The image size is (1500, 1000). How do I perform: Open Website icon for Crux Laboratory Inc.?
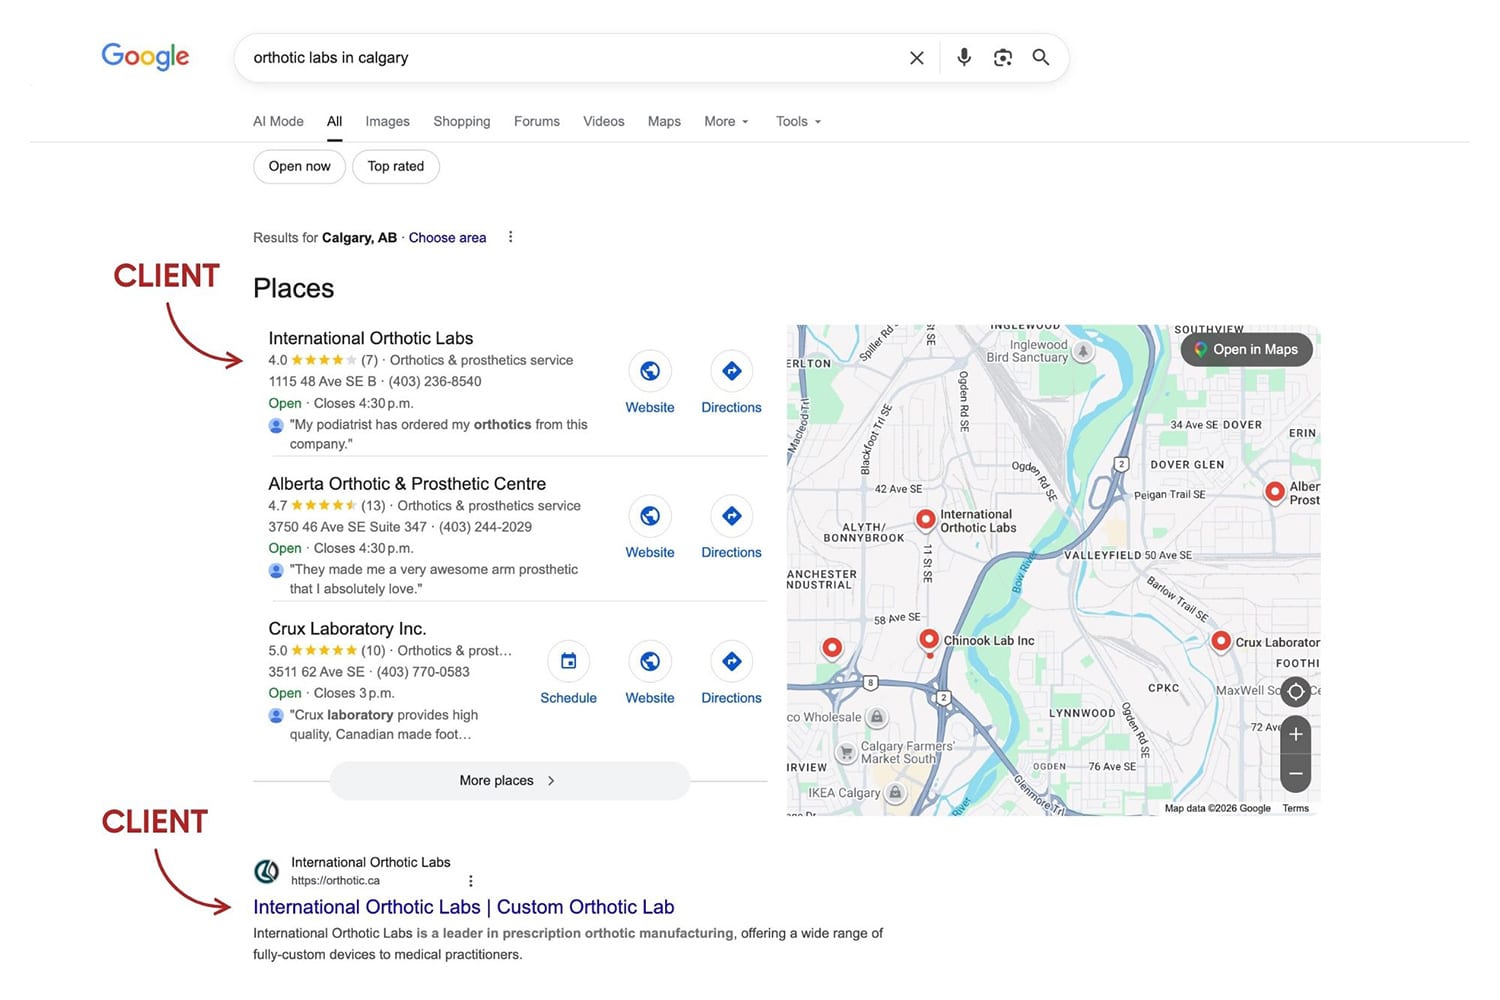pos(650,661)
